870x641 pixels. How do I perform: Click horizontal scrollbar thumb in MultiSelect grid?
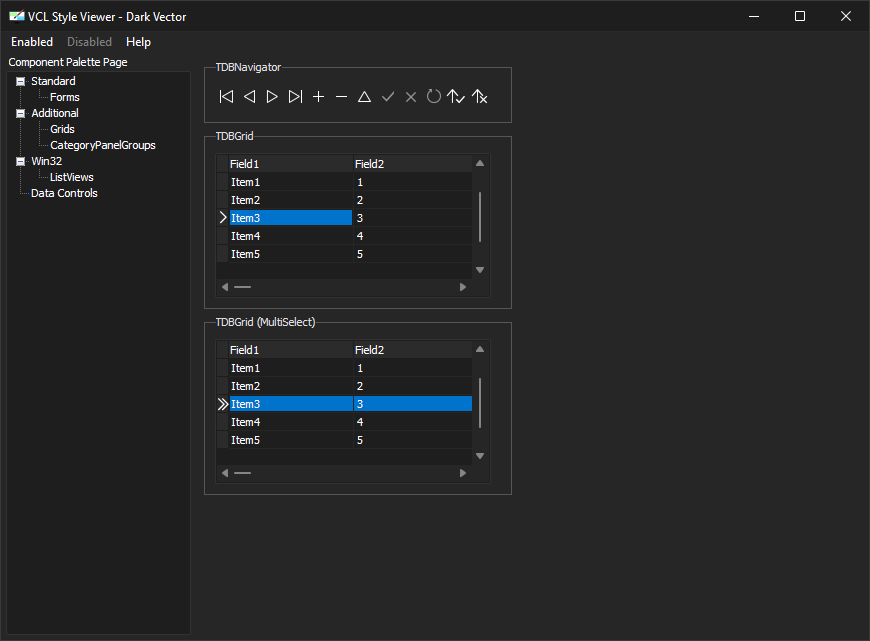click(x=242, y=473)
